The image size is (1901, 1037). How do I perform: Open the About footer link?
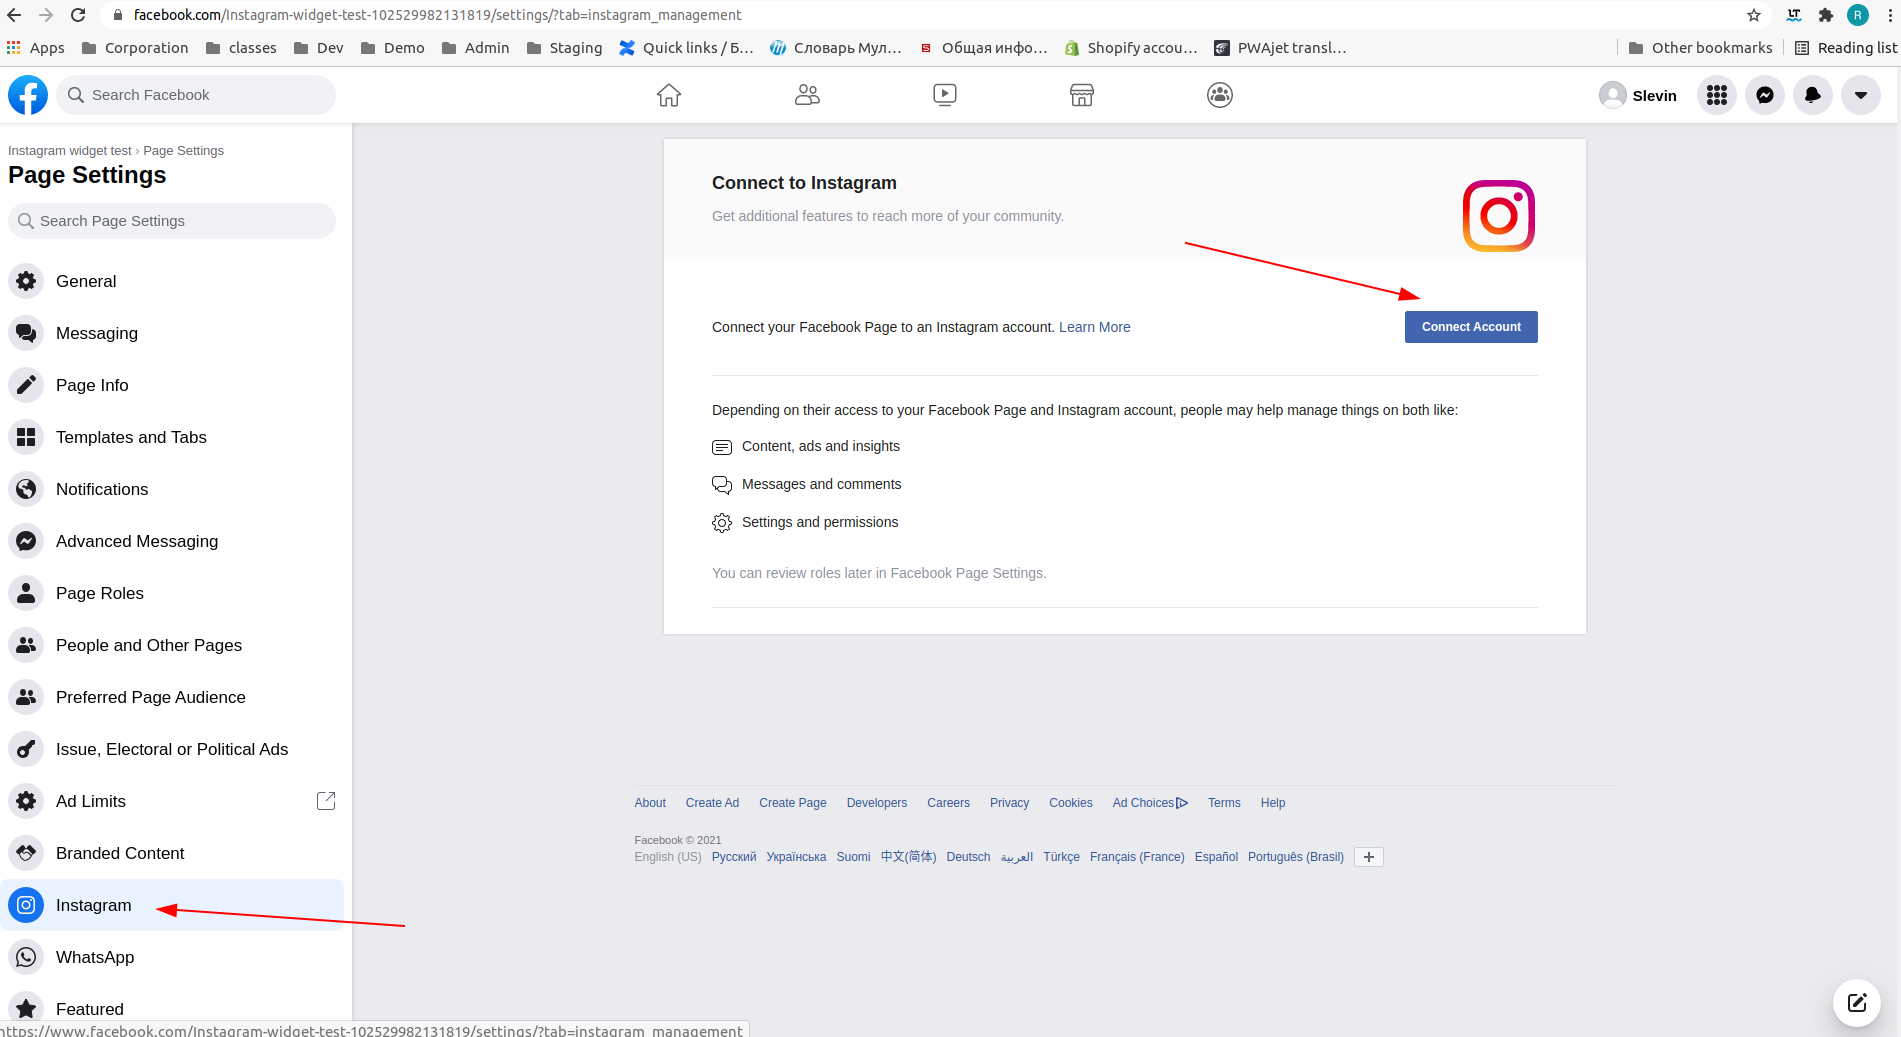pos(650,803)
